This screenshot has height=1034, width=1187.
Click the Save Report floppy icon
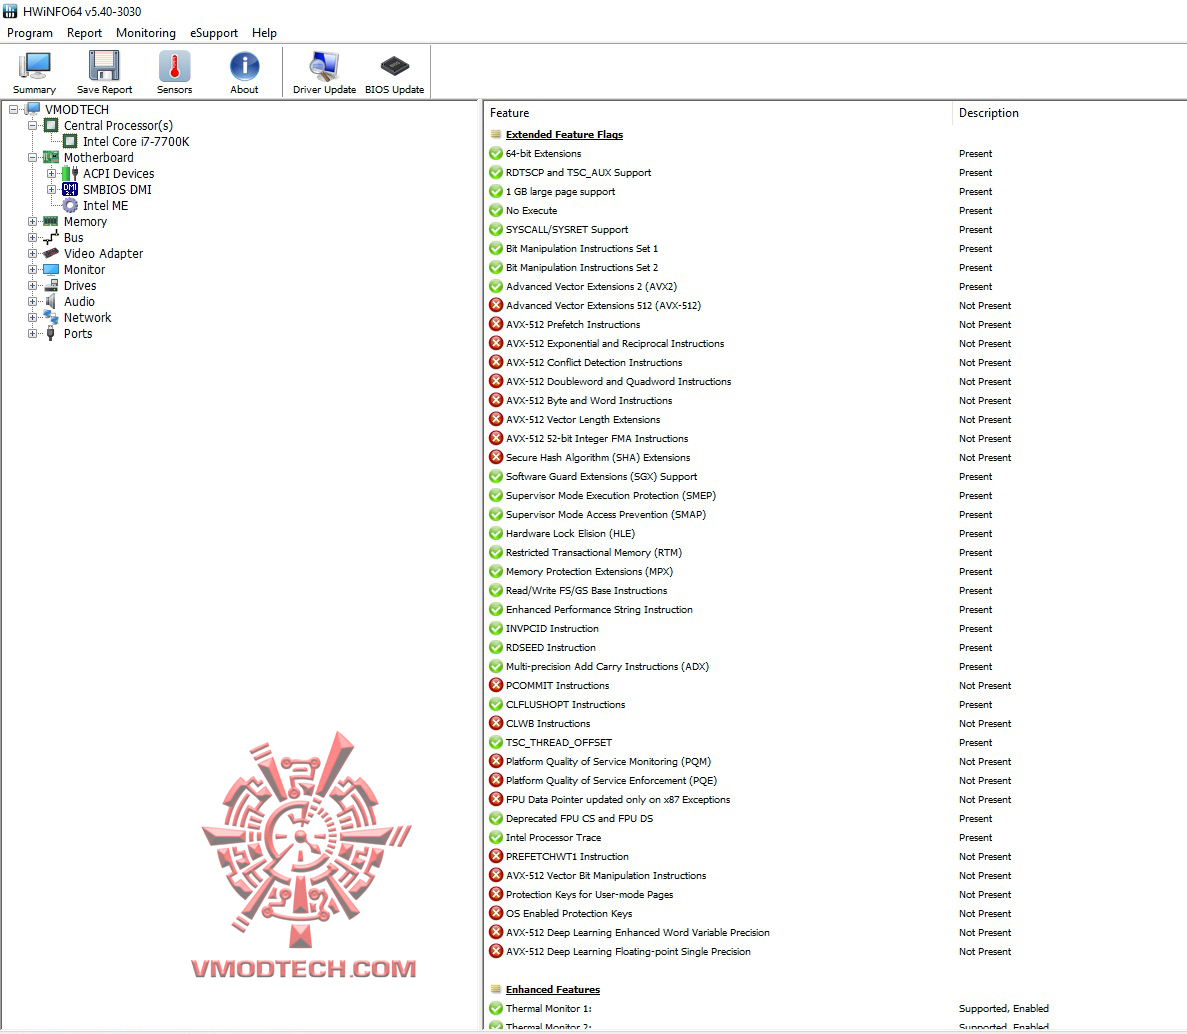click(x=104, y=66)
